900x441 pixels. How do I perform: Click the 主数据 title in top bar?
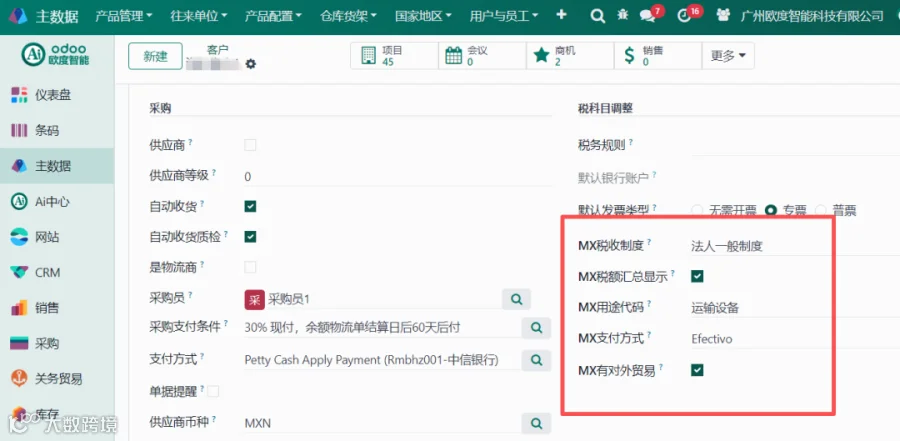tap(57, 16)
